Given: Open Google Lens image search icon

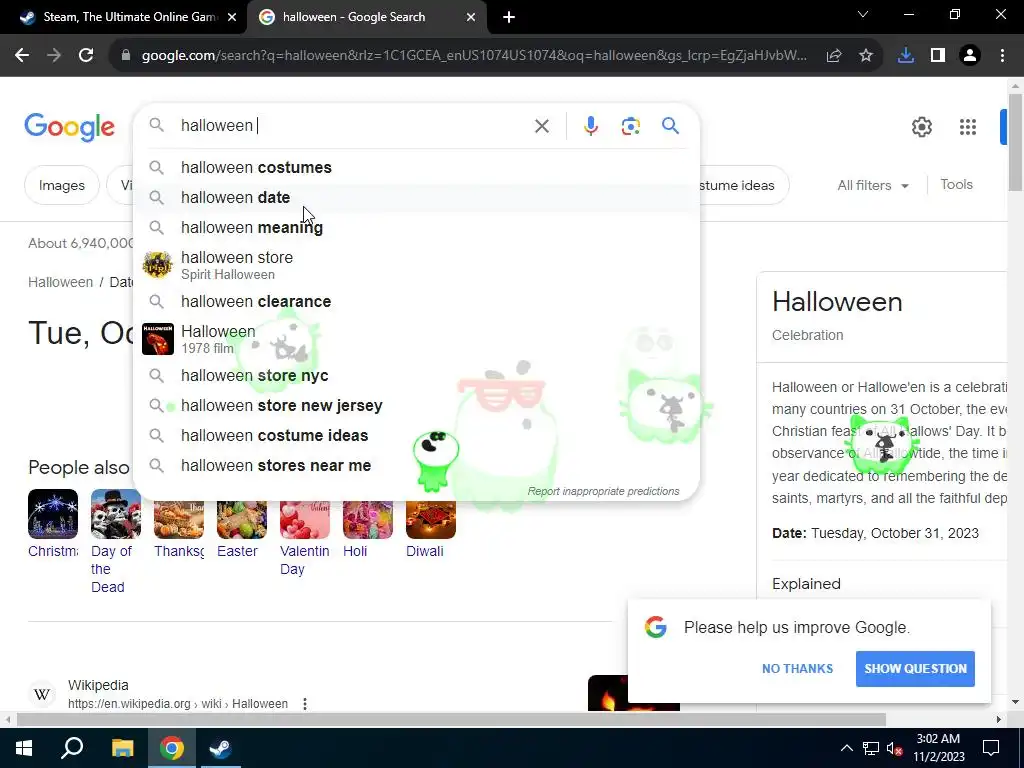Looking at the screenshot, I should point(630,126).
